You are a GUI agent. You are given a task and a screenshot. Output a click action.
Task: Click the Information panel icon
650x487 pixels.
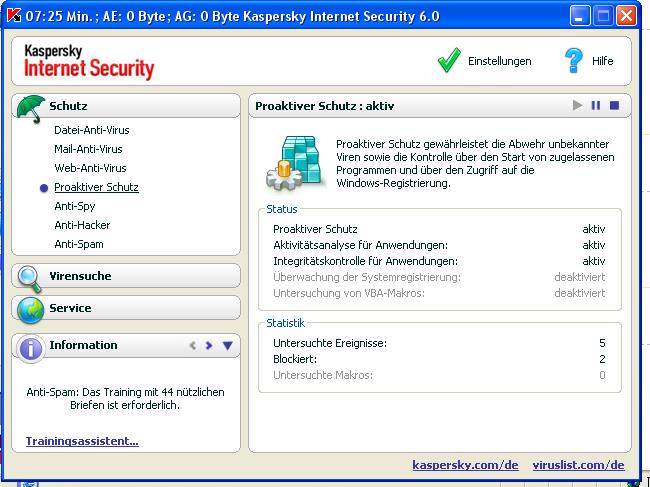31,347
